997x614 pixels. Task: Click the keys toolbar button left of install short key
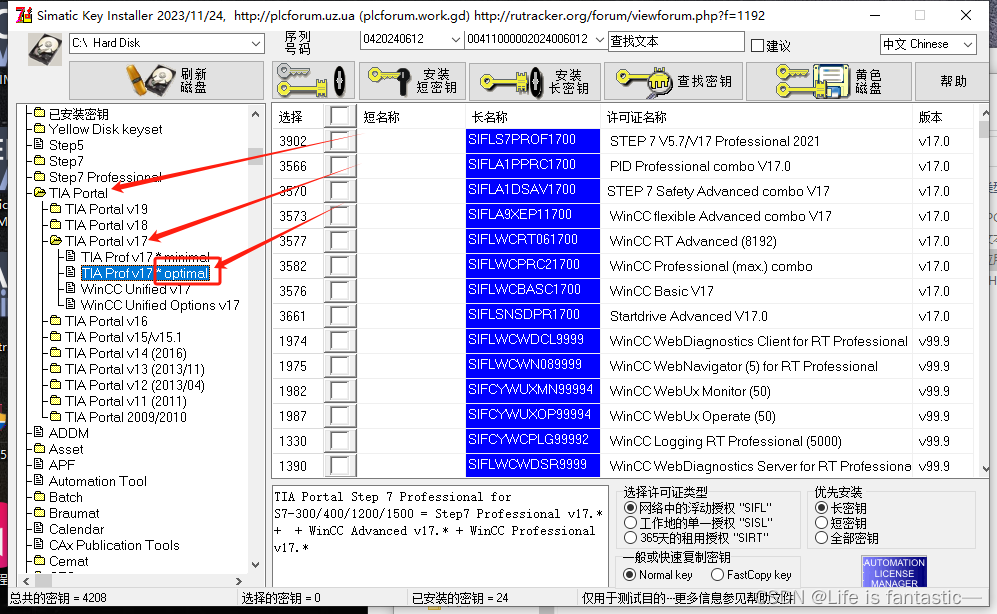[x=312, y=81]
